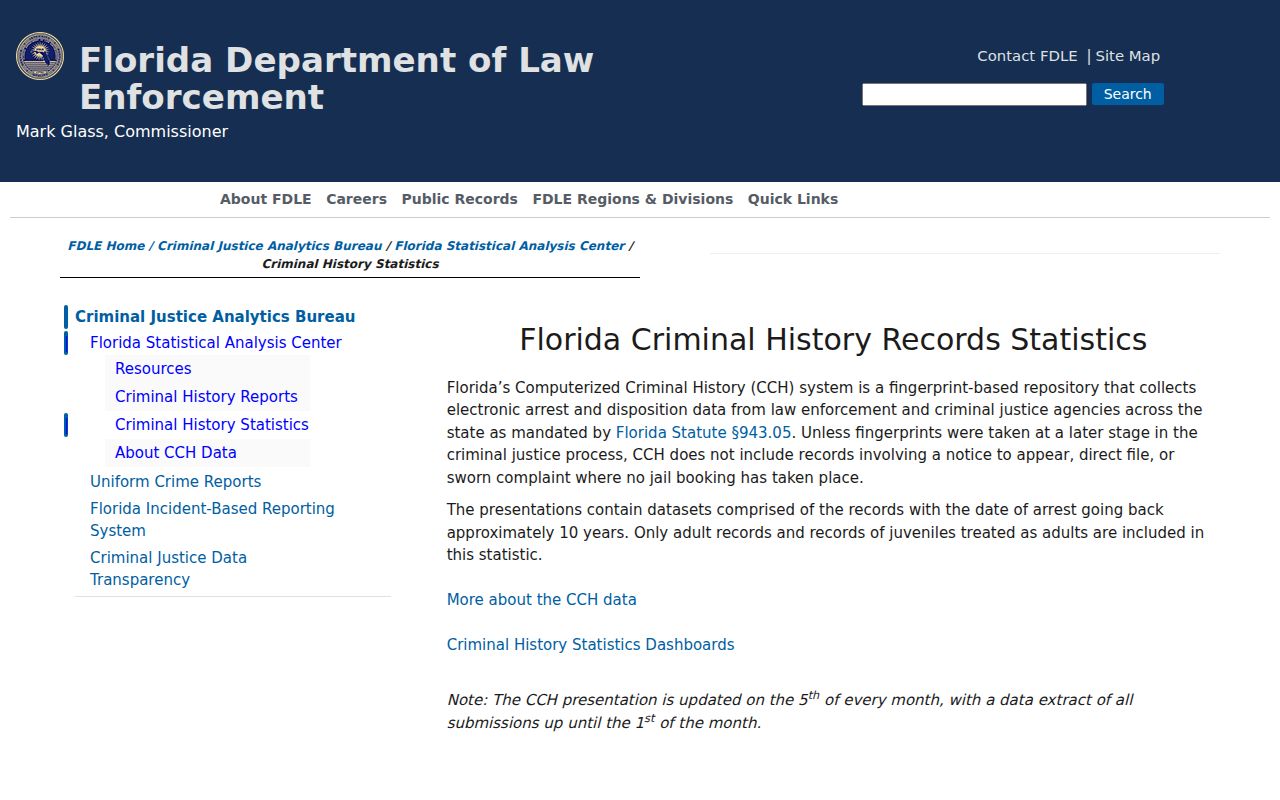Screen dimensions: 1280x800
Task: Open Criminal Justice Analytics Bureau breadcrumb
Action: click(270, 246)
